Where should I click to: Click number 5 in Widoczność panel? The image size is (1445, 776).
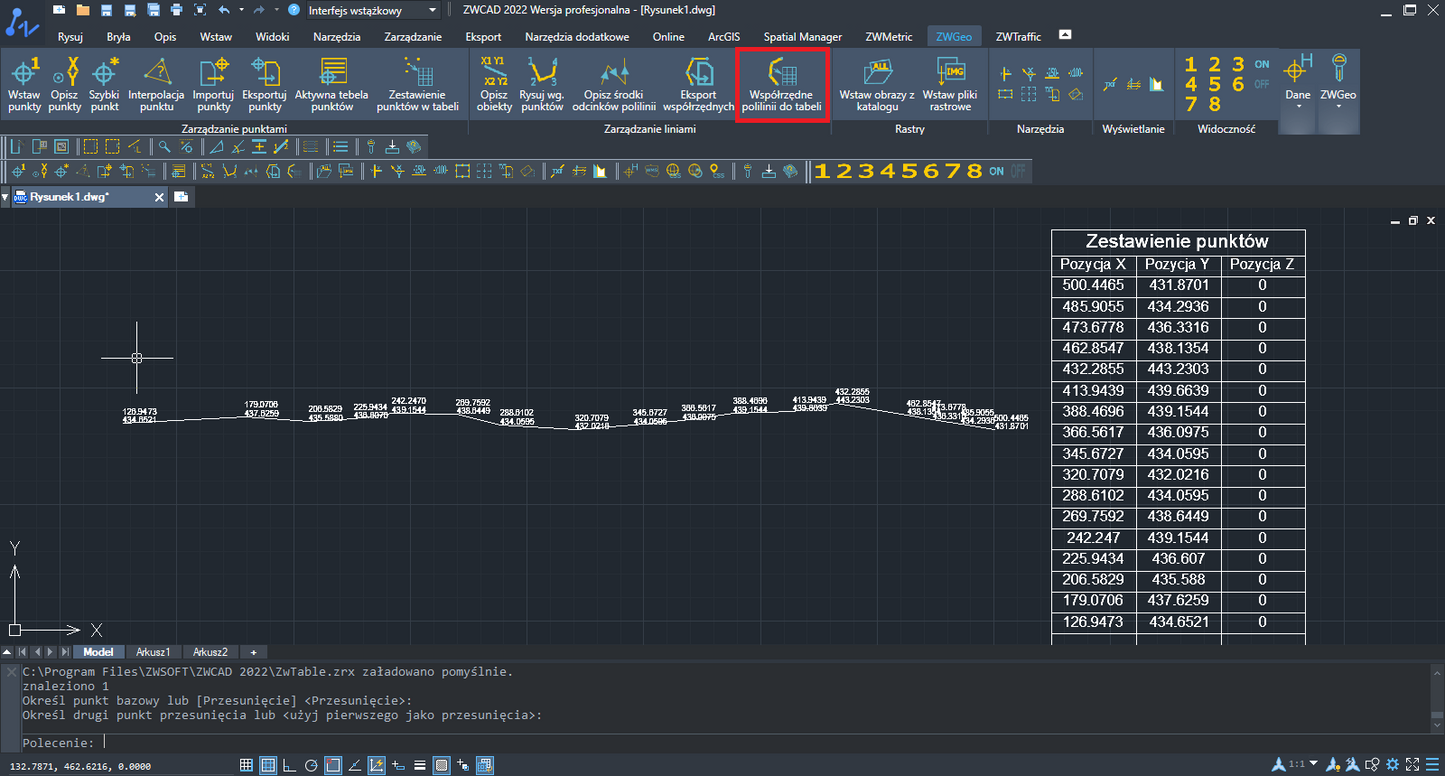pyautogui.click(x=1214, y=84)
